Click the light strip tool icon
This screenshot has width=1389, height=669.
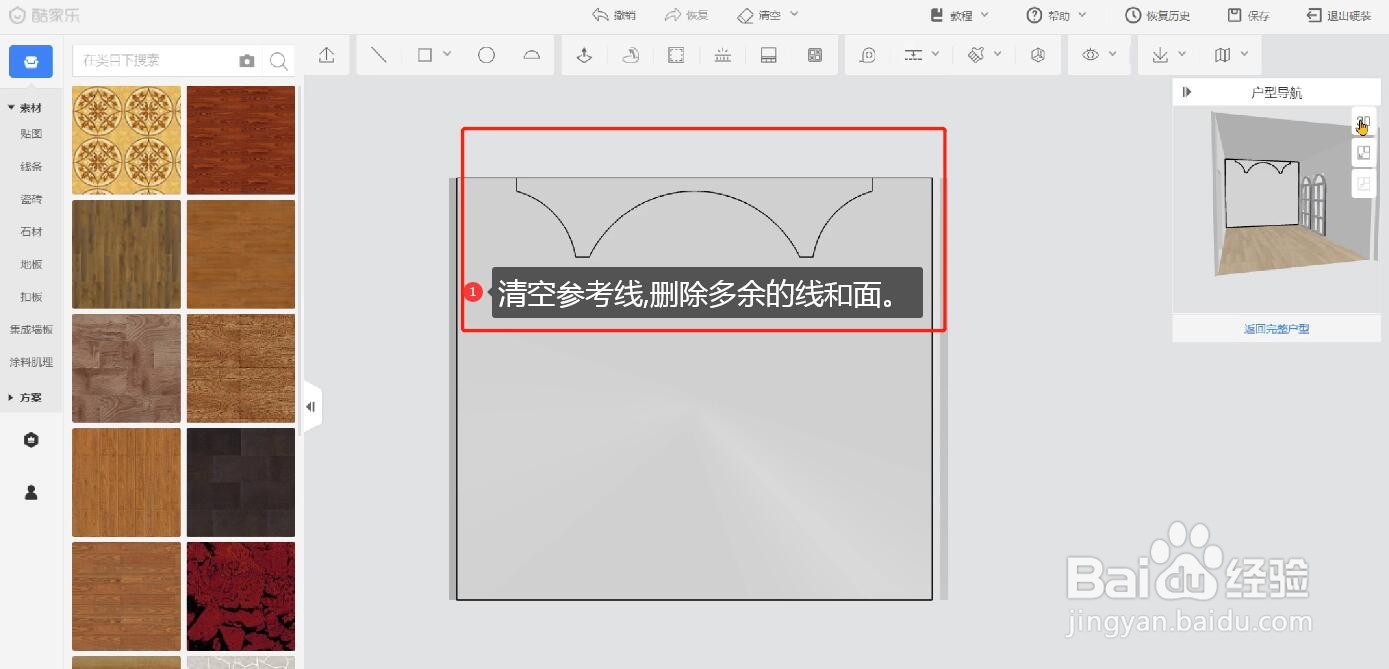[722, 55]
